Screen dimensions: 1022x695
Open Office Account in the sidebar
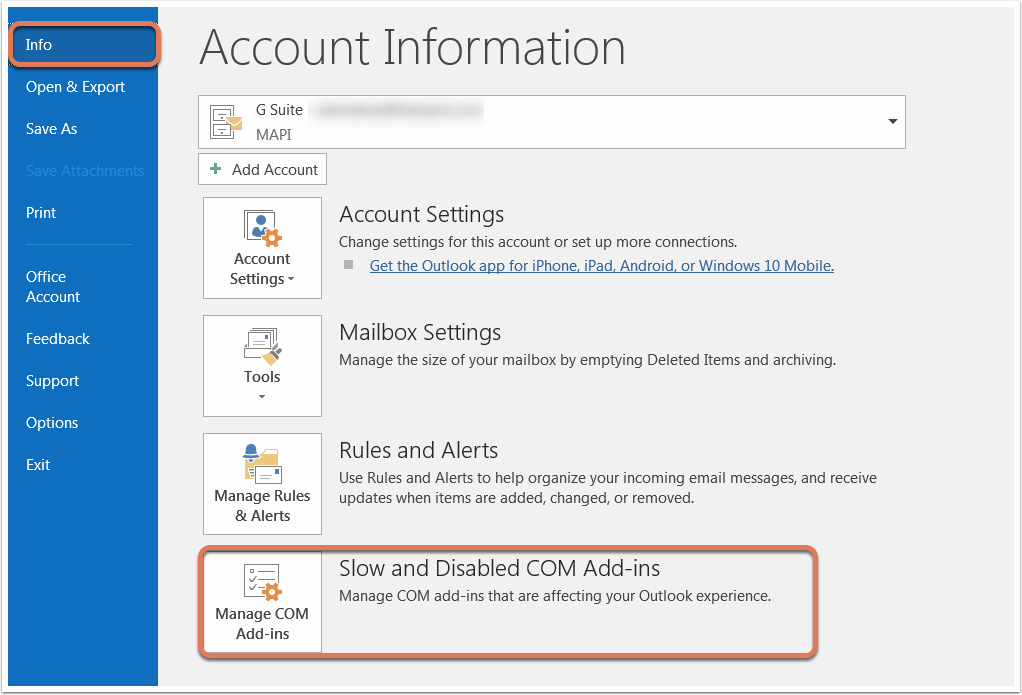(53, 287)
